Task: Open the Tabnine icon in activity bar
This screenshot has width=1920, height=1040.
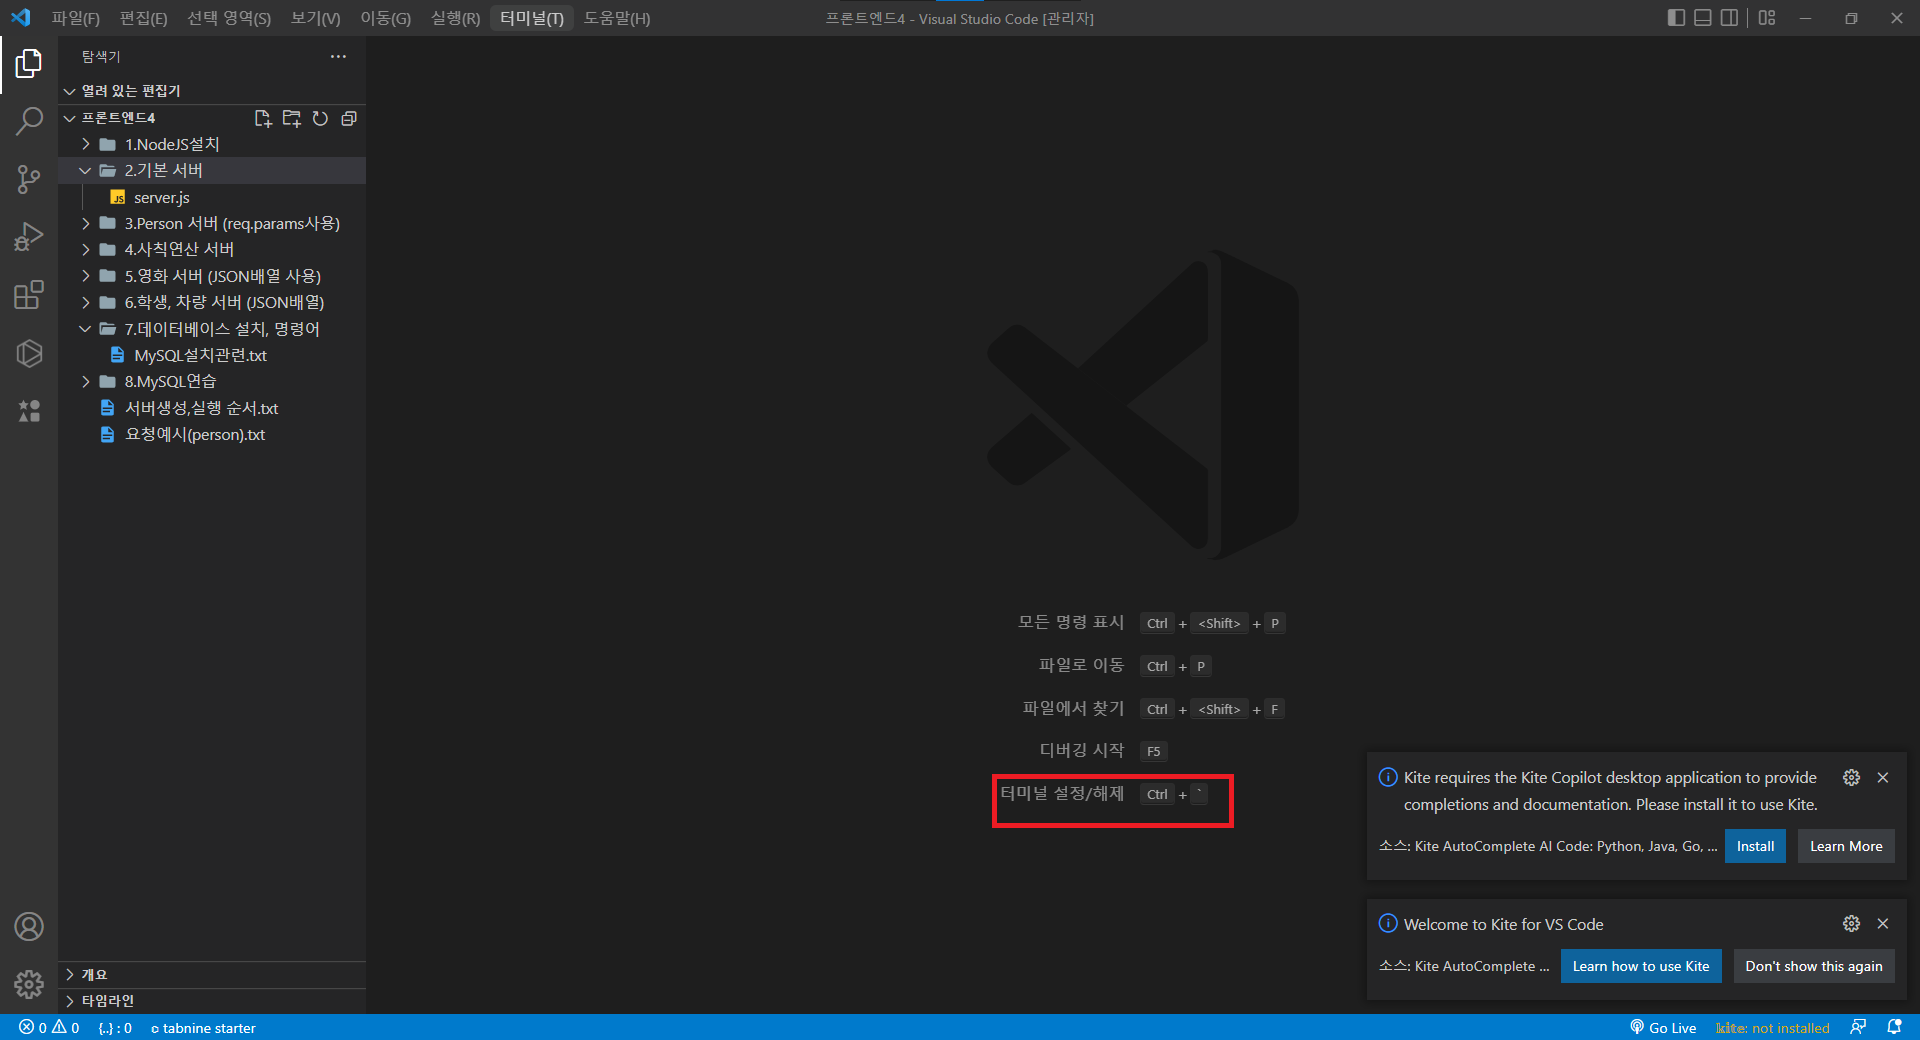Action: point(29,411)
